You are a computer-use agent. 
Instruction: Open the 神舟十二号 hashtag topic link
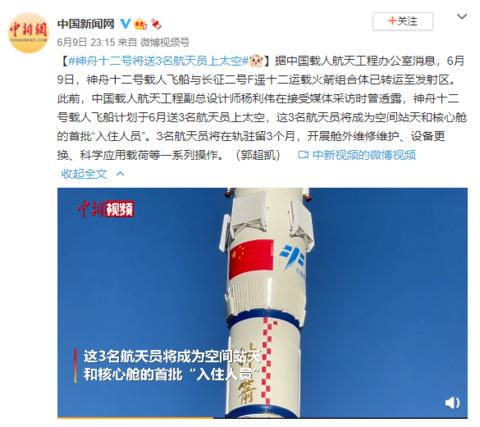pos(158,61)
